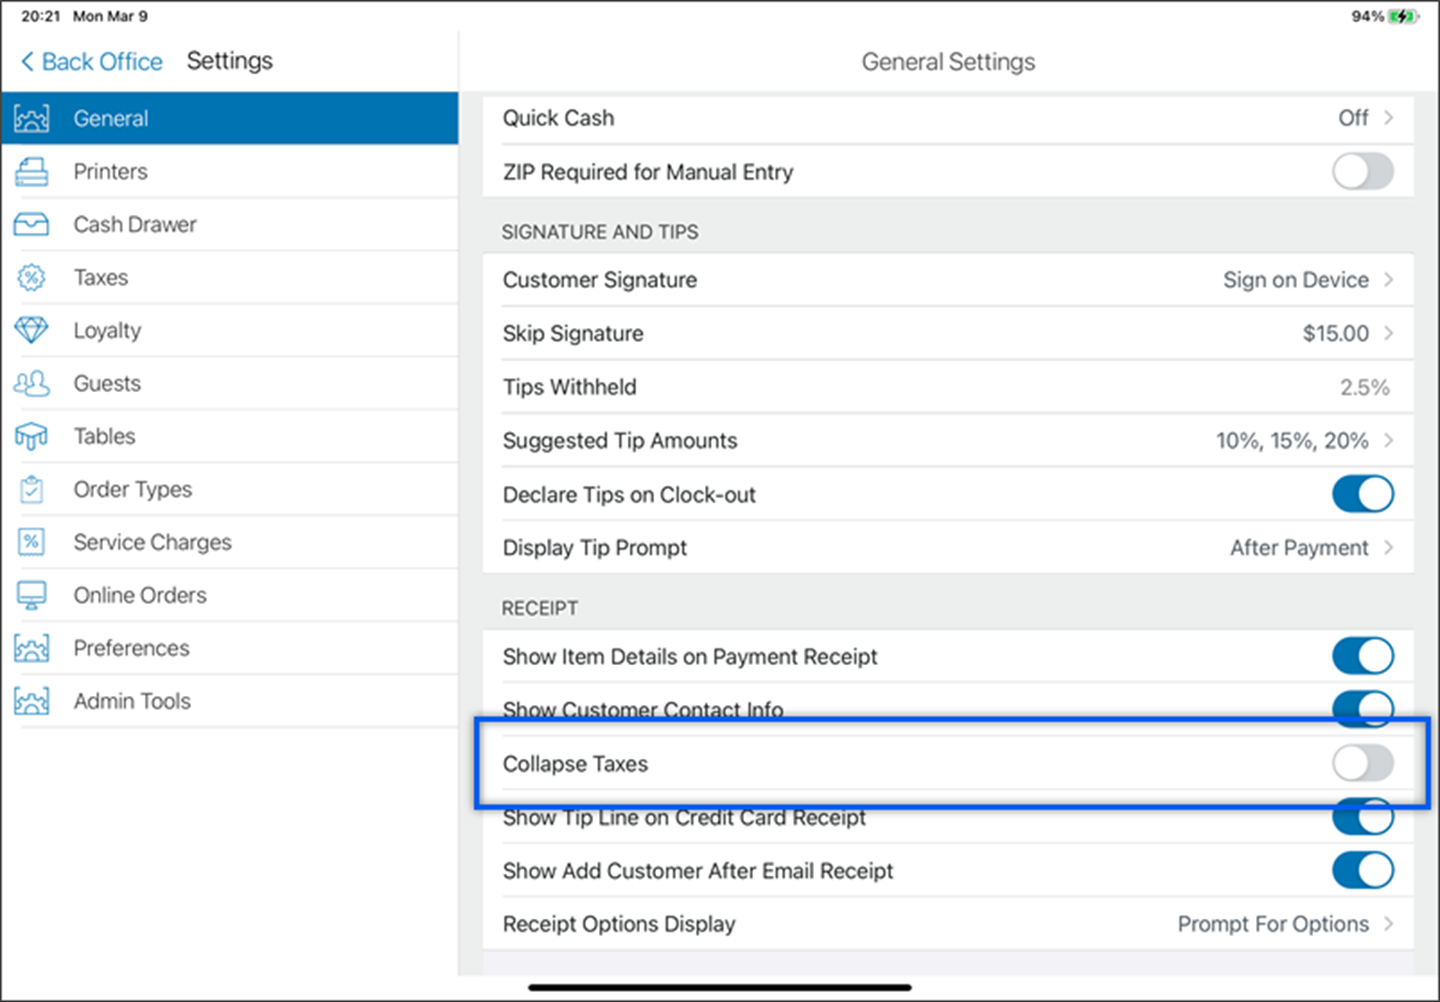The width and height of the screenshot is (1440, 1002).
Task: Open Skip Signature chevron
Action: pyautogui.click(x=1389, y=333)
